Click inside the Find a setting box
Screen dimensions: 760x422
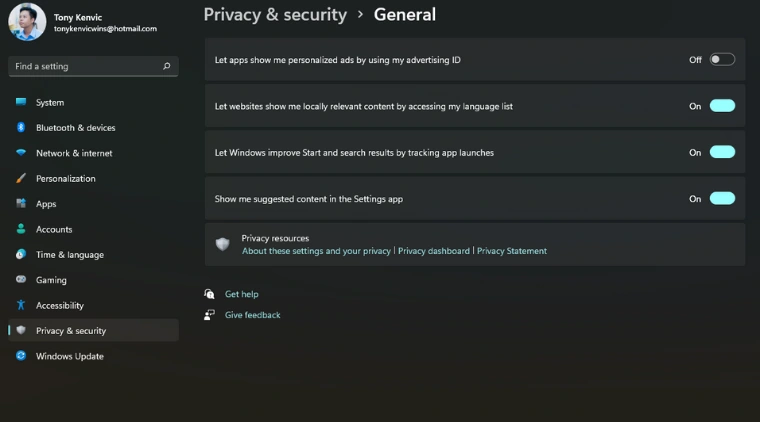coord(85,66)
